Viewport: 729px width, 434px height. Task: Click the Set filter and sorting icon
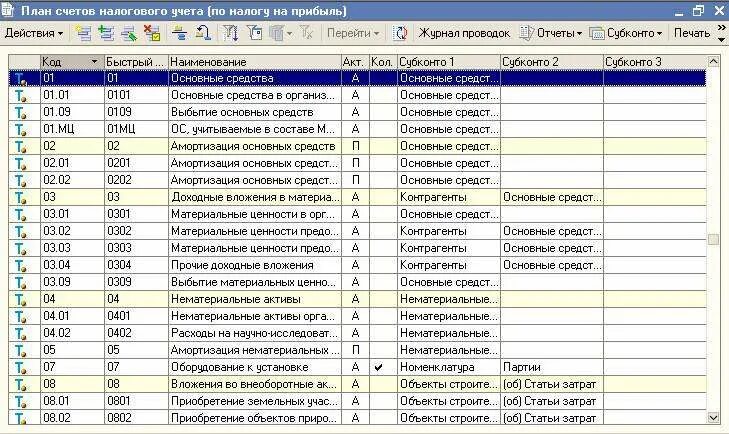click(231, 33)
